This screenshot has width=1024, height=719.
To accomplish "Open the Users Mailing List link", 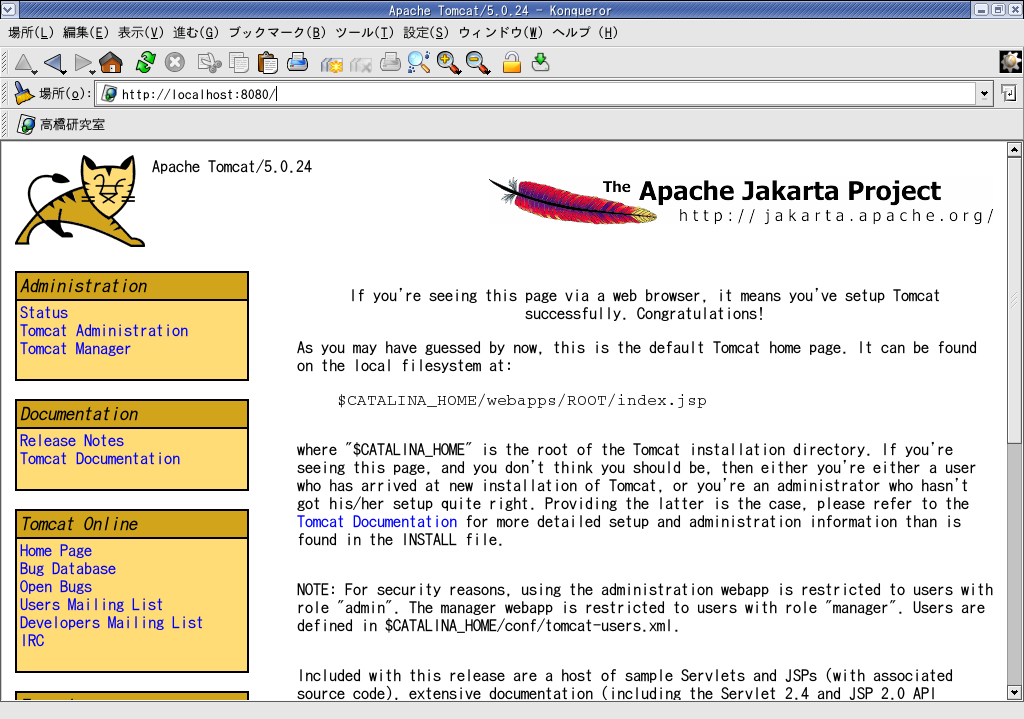I will pos(91,605).
